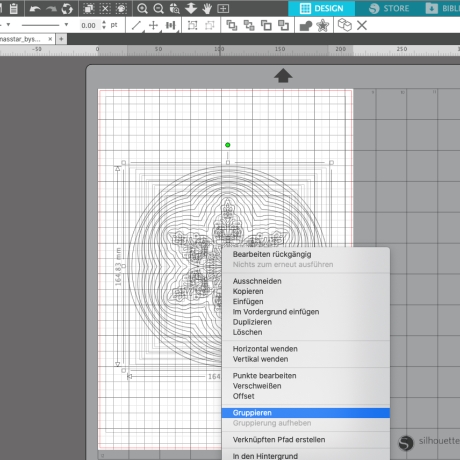Viewport: 460px width, 460px height.
Task: Choose Horizontal wenden
Action: click(265, 349)
